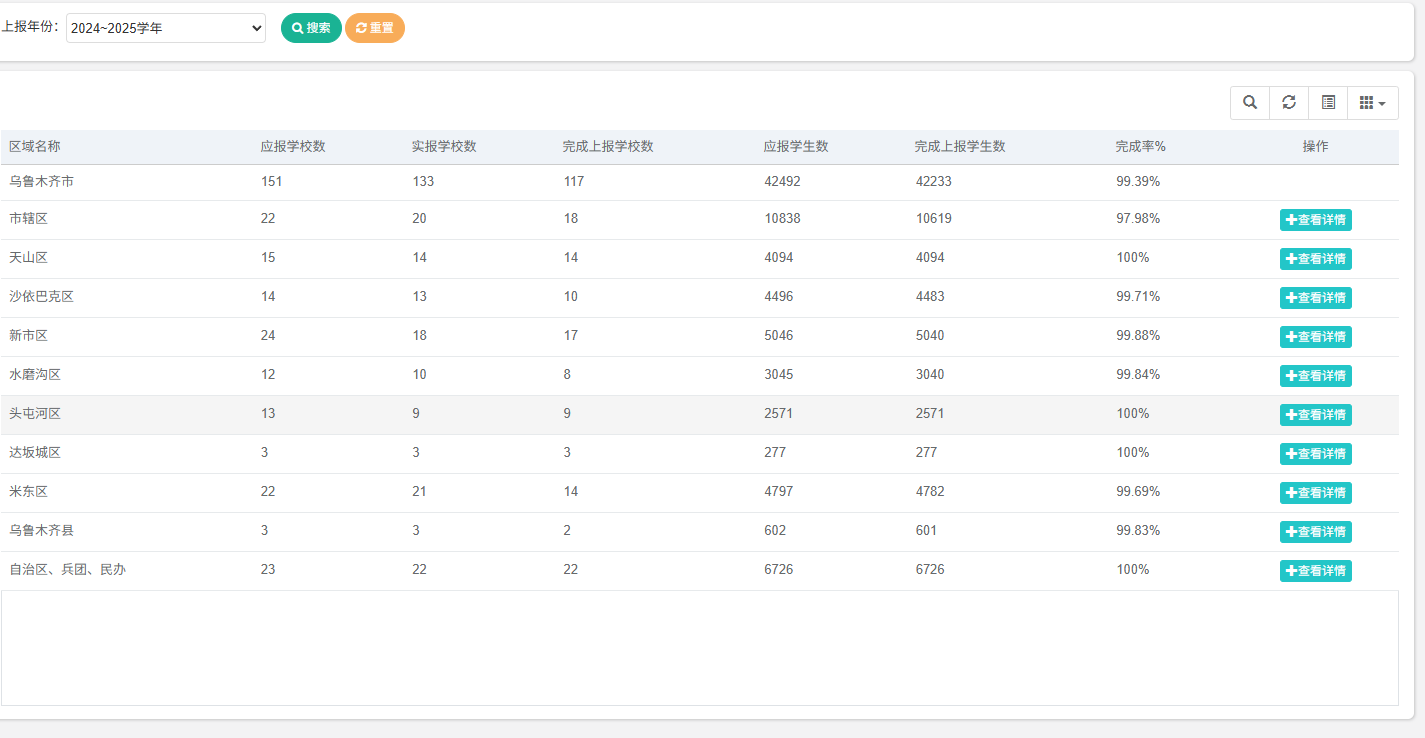Open the columns grid dropdown
The height and width of the screenshot is (738, 1425).
coord(1372,103)
